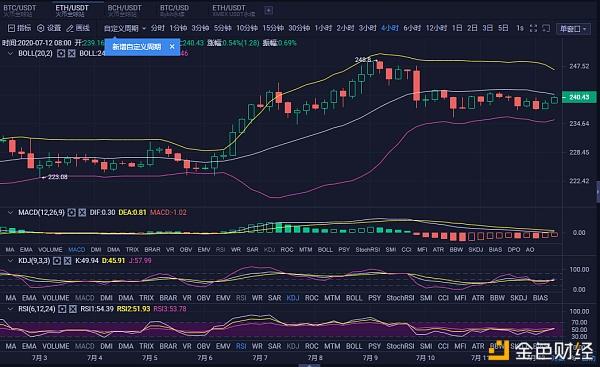Viewport: 600px width, 367px height.
Task: Choose AO in row under MACD panel
Action: click(530, 250)
